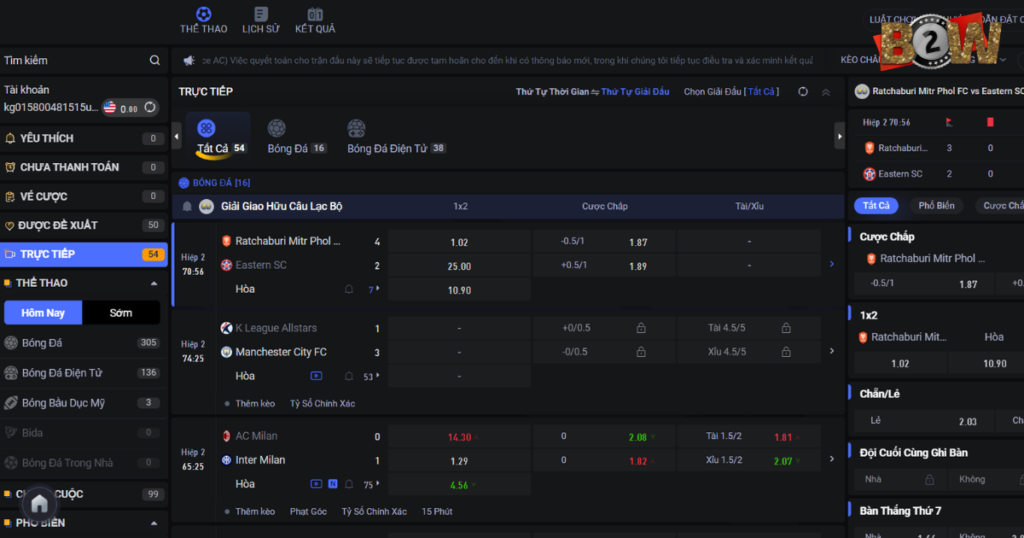Bet Inter Milan win at 1.29
This screenshot has height=538, width=1024.
(x=459, y=461)
